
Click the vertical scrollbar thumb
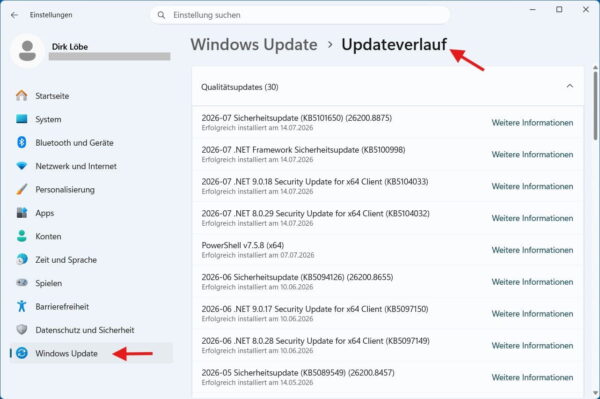point(595,106)
